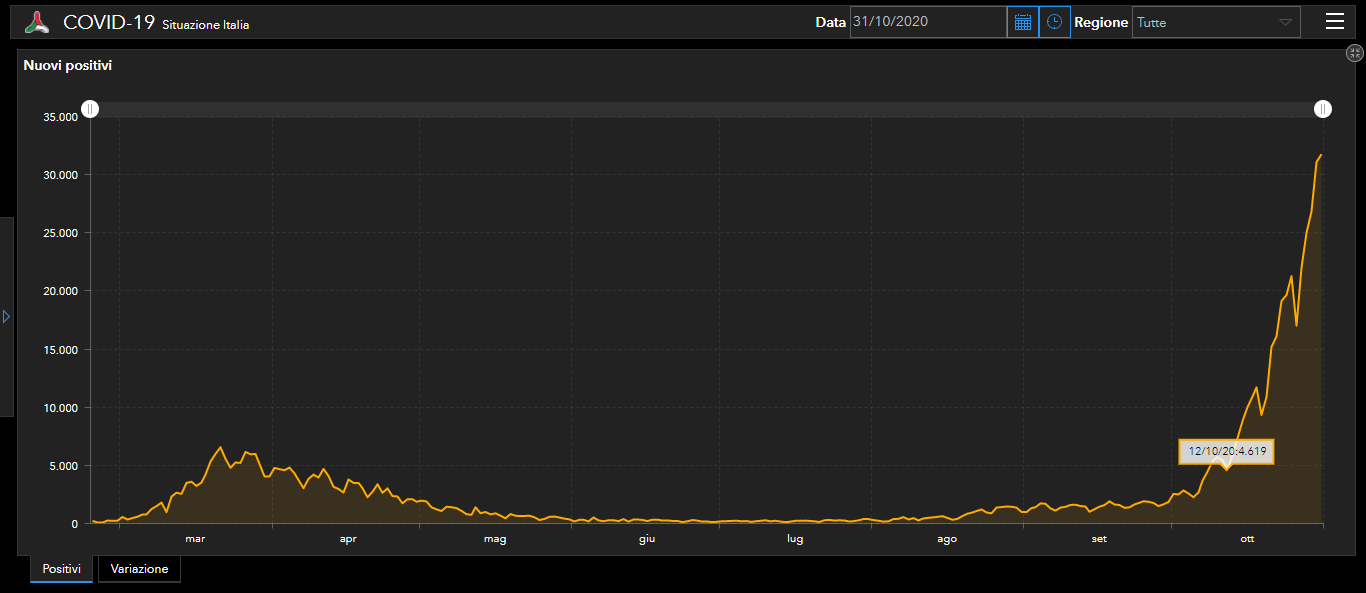Click the Protezione Civile logo icon
The width and height of the screenshot is (1366, 593).
tap(37, 22)
